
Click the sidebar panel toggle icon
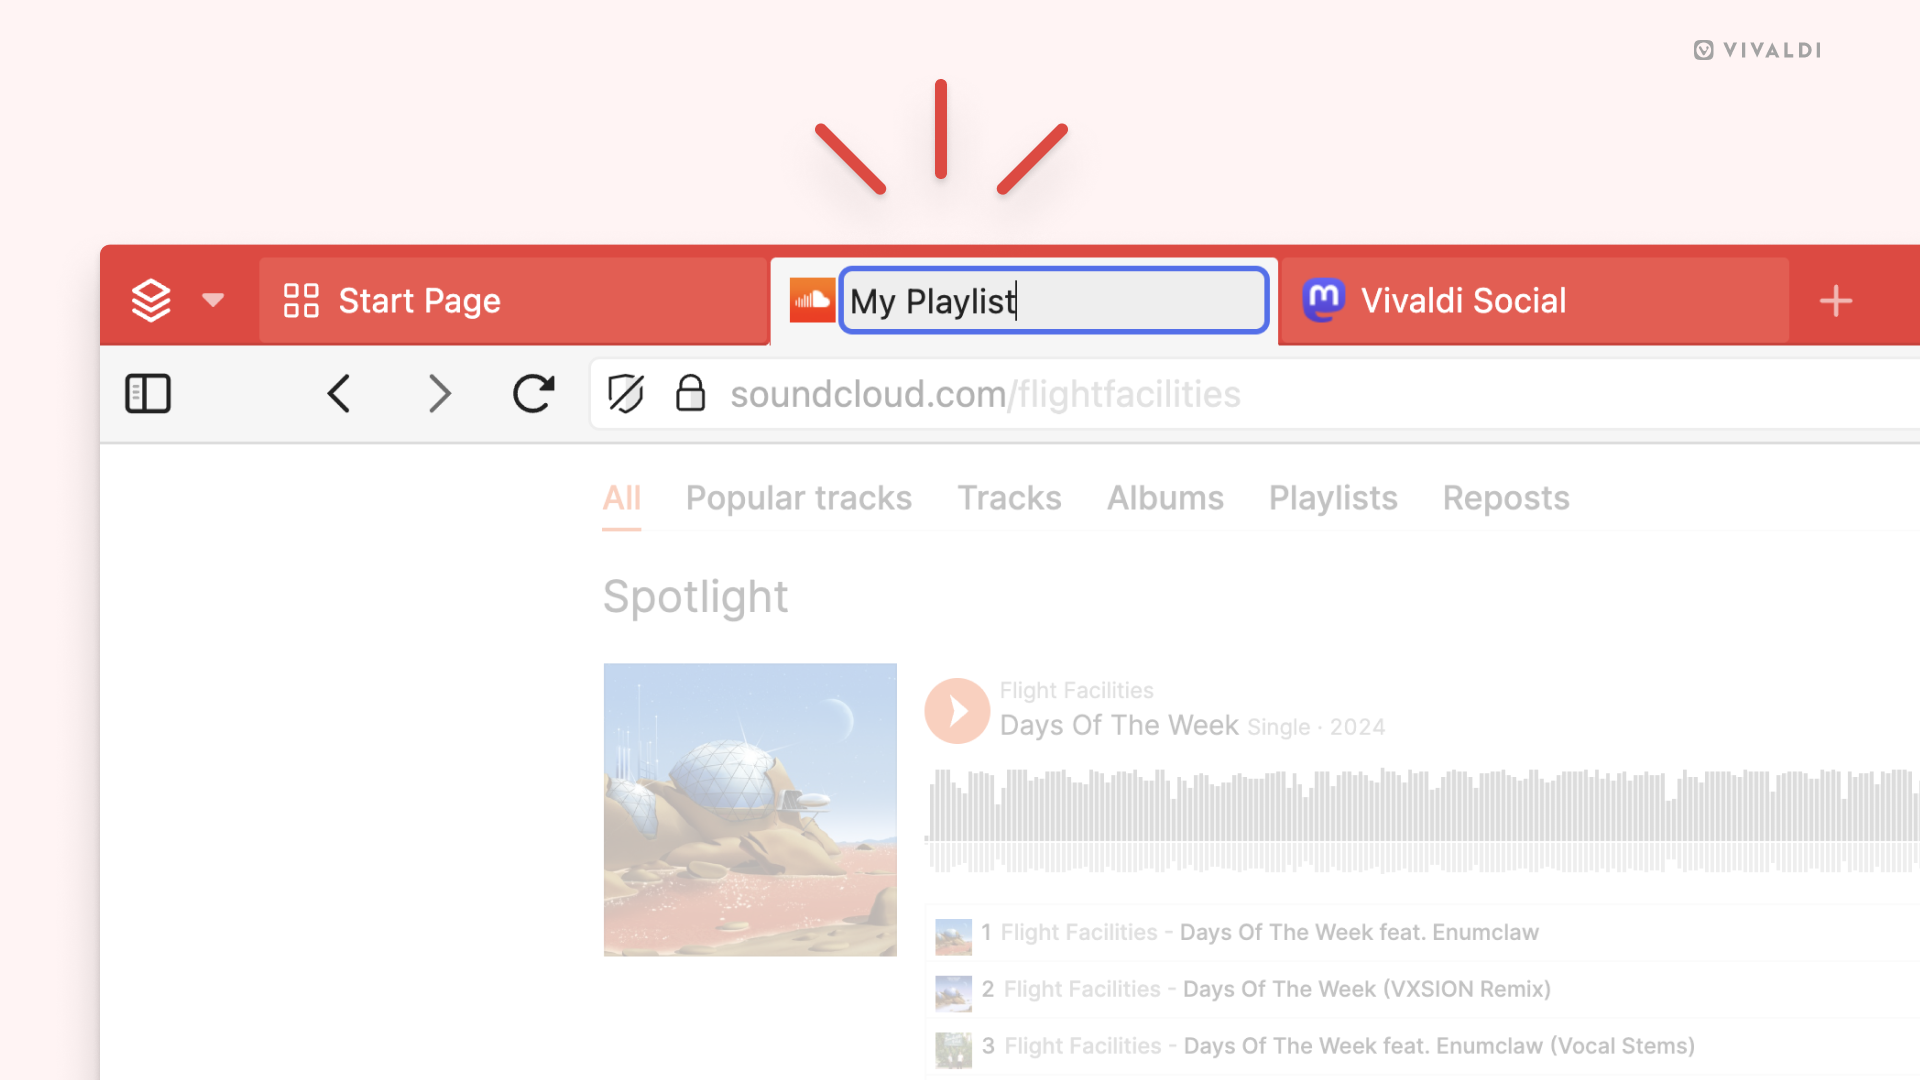click(146, 393)
